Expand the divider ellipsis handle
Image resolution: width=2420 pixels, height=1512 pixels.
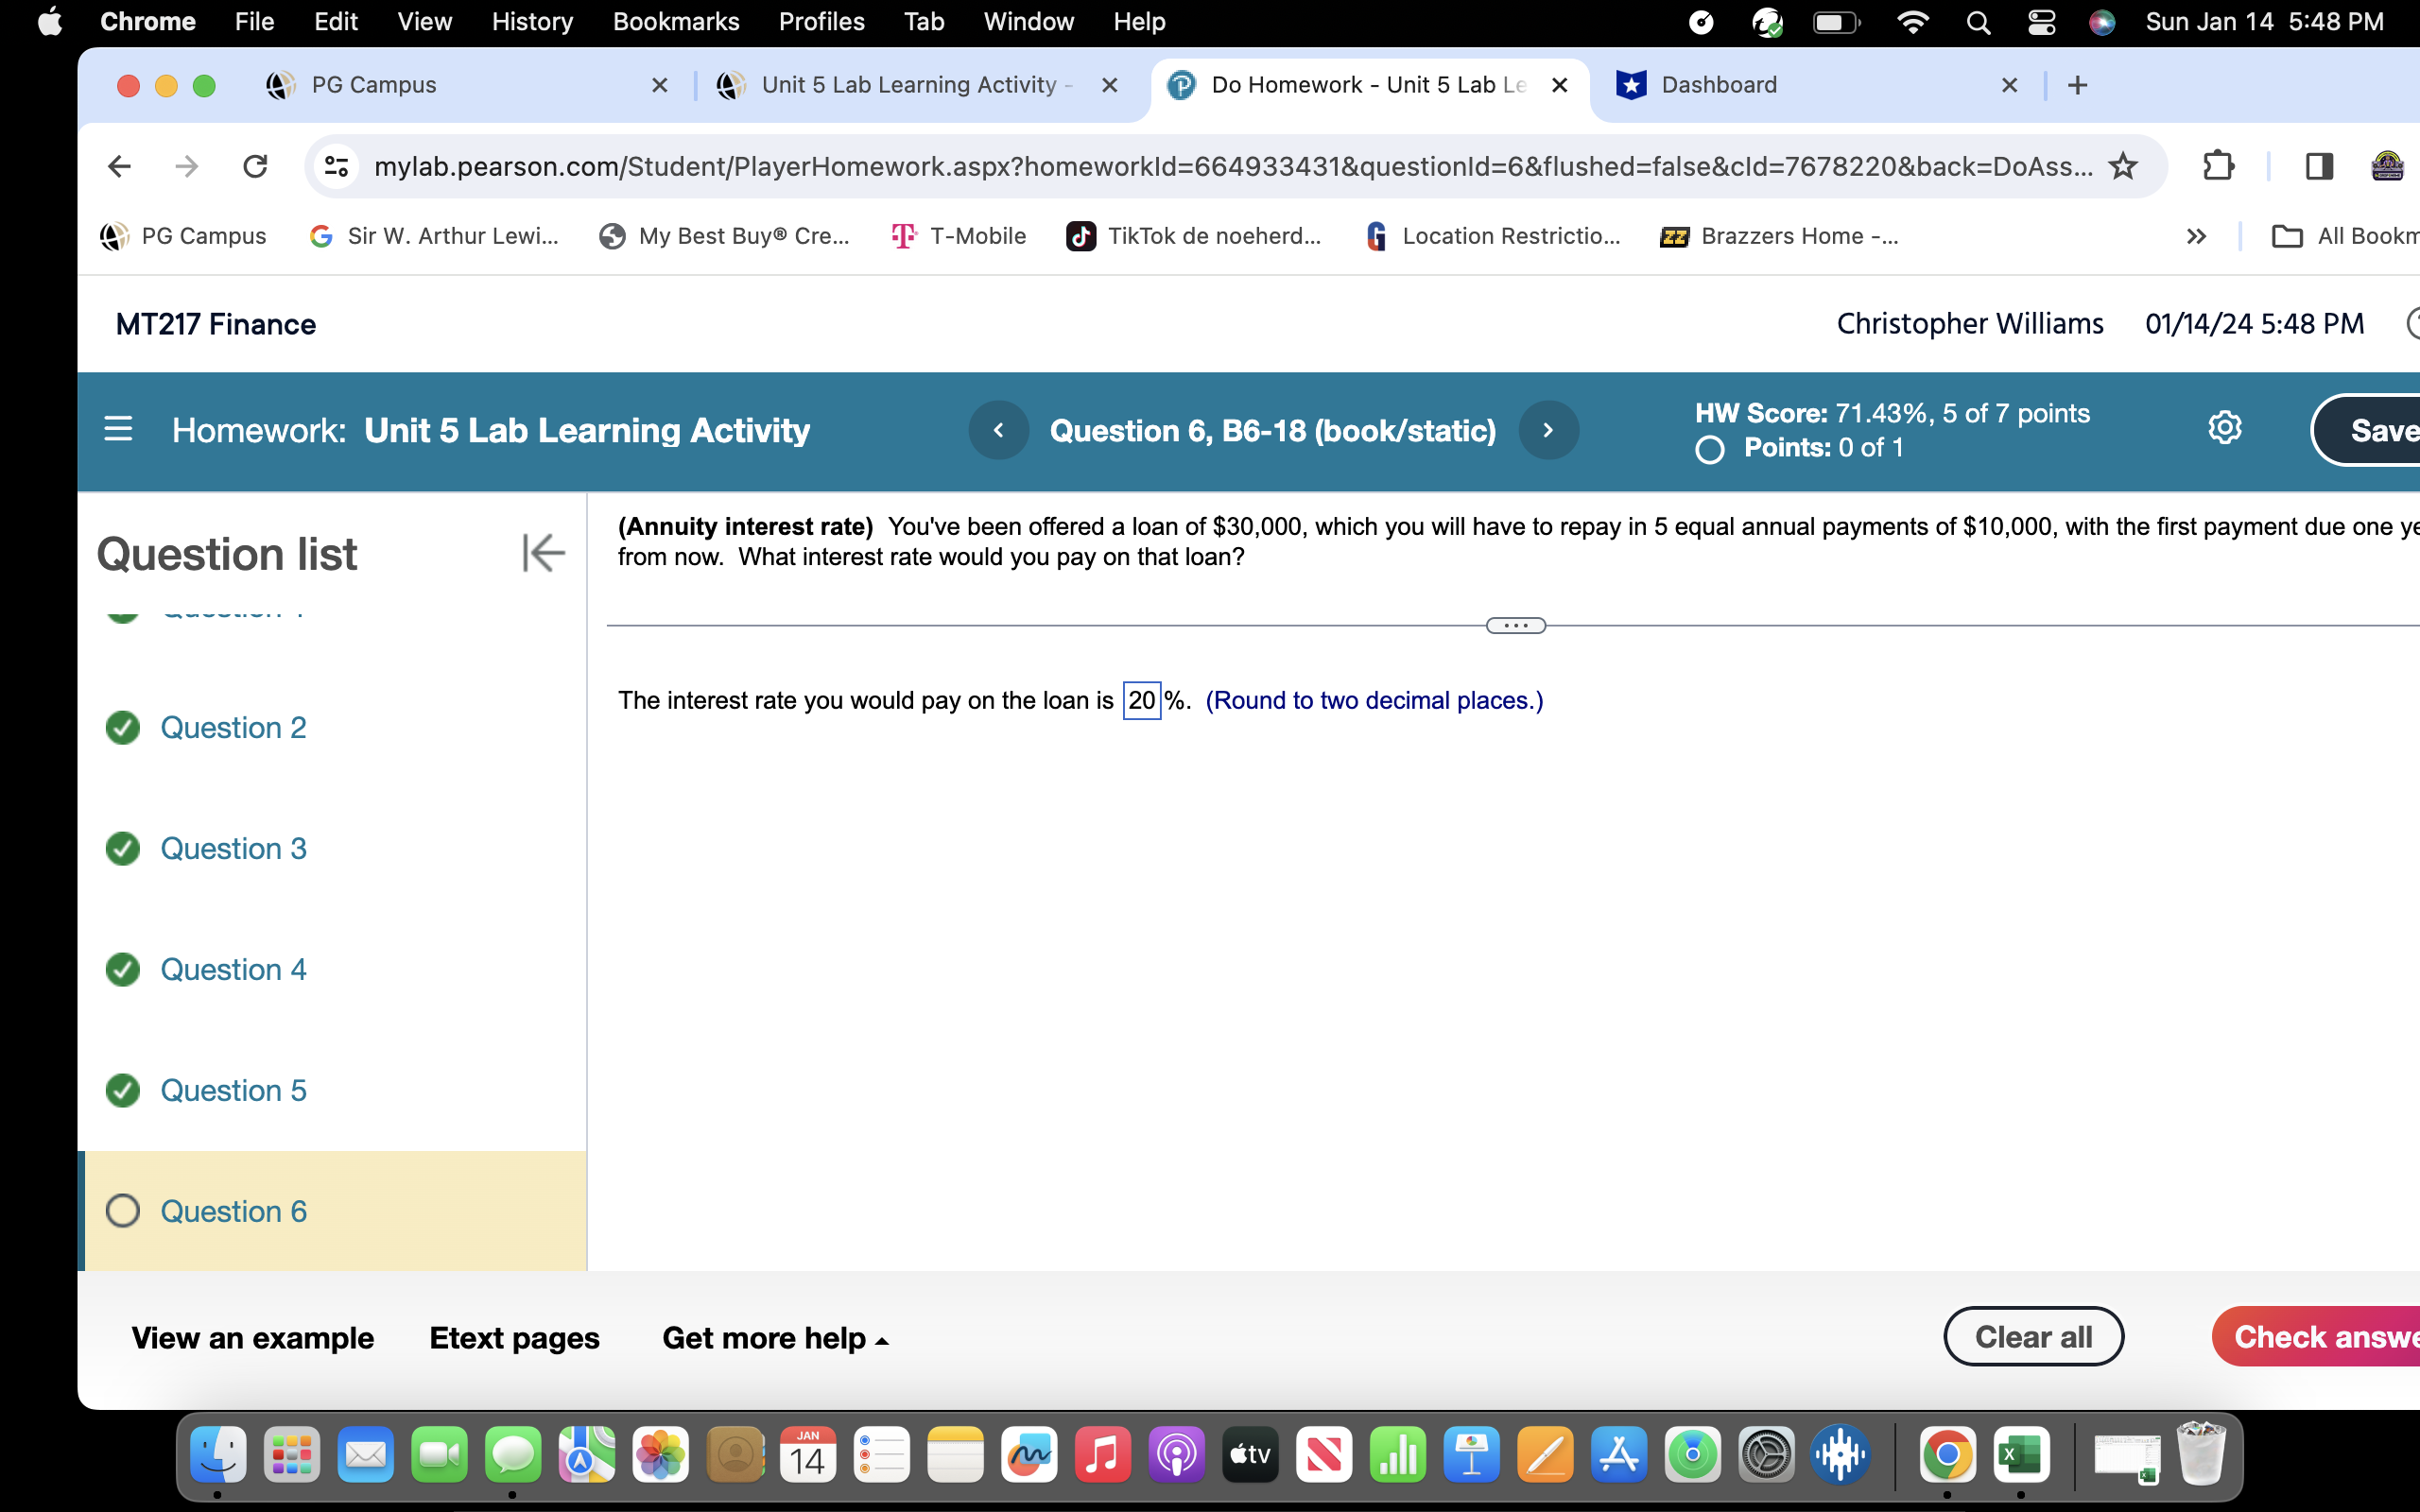1515,626
